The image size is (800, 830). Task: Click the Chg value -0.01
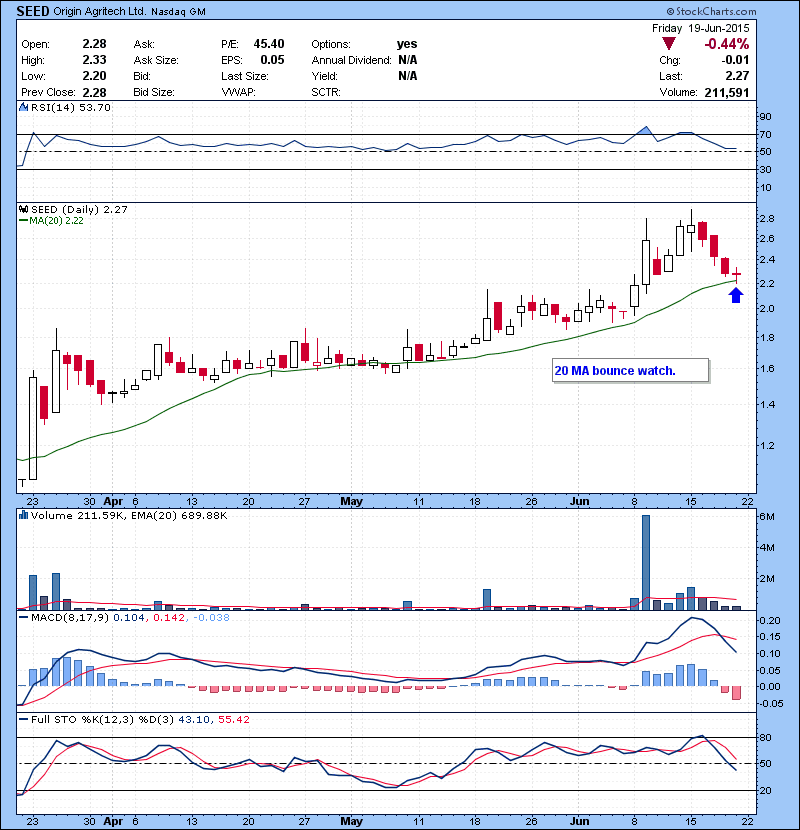[735, 60]
